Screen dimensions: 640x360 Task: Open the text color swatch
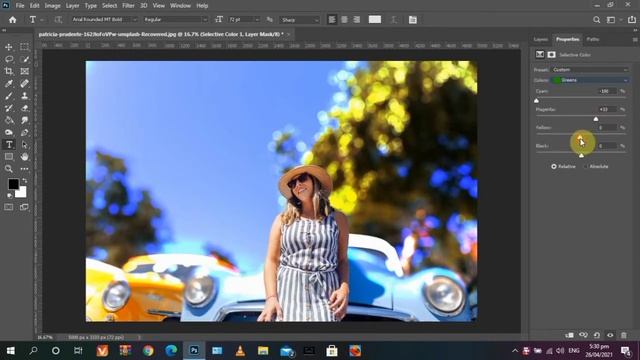(375, 20)
